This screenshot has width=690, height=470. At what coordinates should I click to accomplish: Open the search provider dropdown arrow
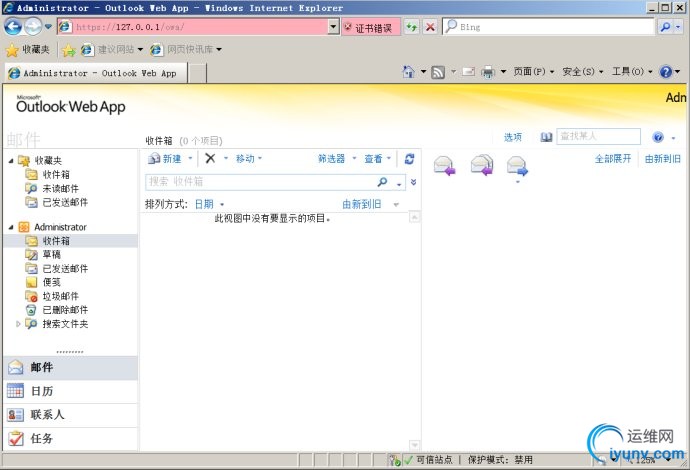(678, 27)
